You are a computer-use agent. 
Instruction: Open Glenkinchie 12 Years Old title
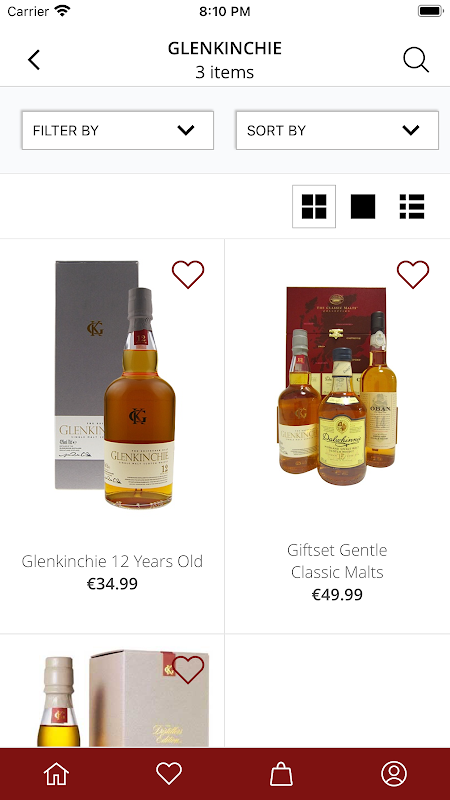(x=112, y=561)
